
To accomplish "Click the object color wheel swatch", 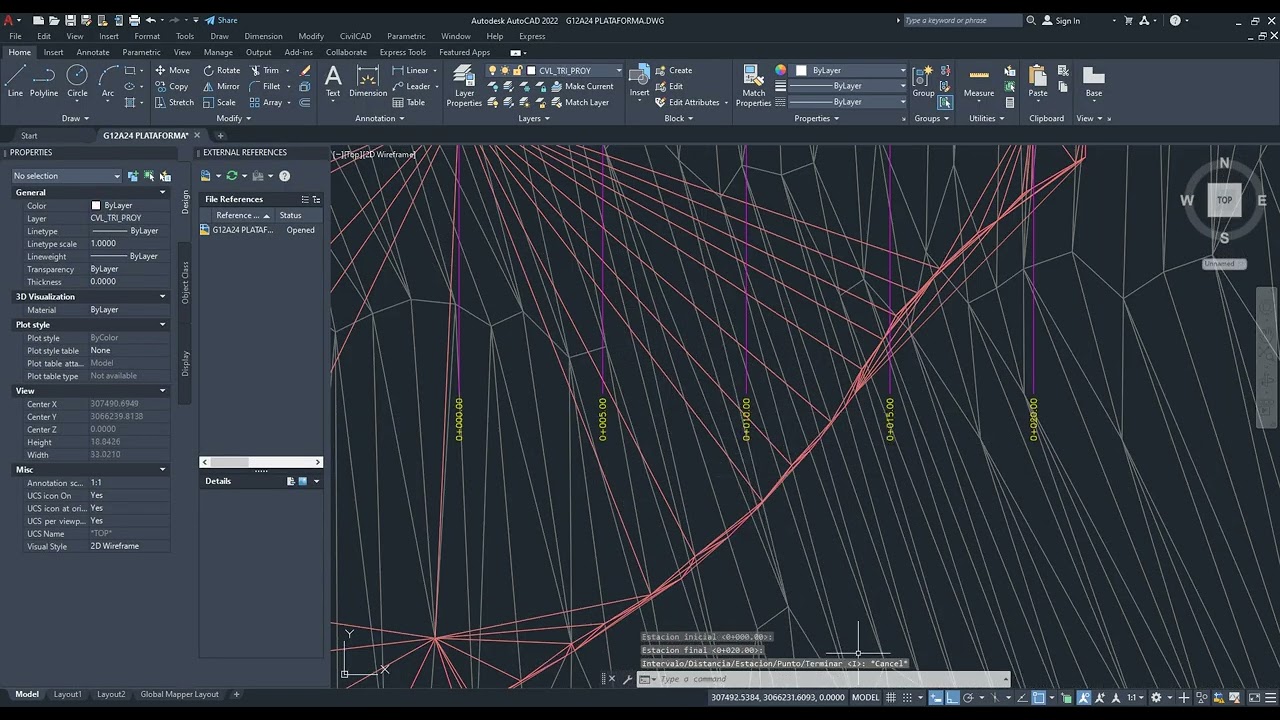I will [x=781, y=70].
